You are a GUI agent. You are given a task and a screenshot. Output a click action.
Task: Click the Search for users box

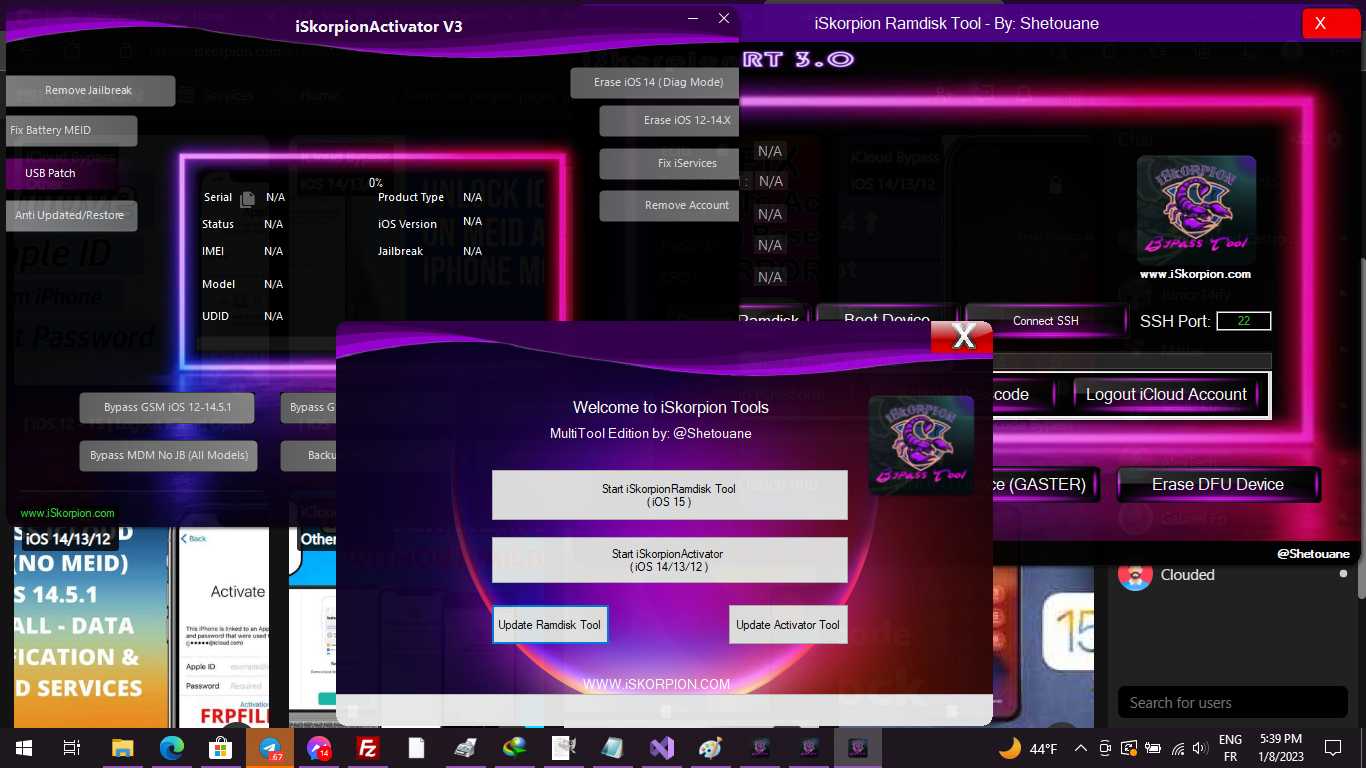tap(1232, 703)
